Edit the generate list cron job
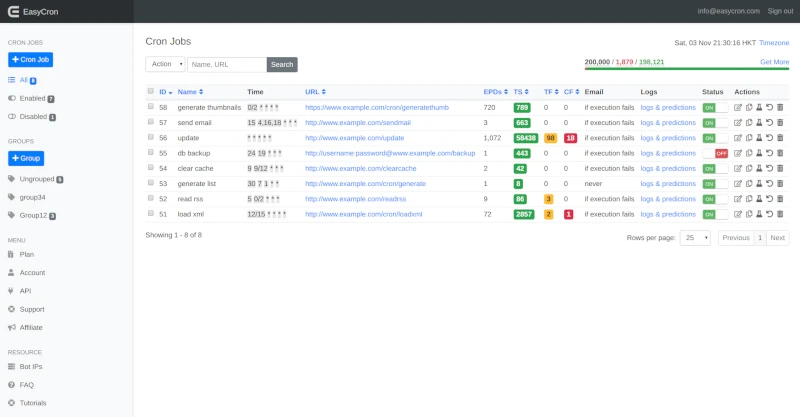 coord(738,184)
